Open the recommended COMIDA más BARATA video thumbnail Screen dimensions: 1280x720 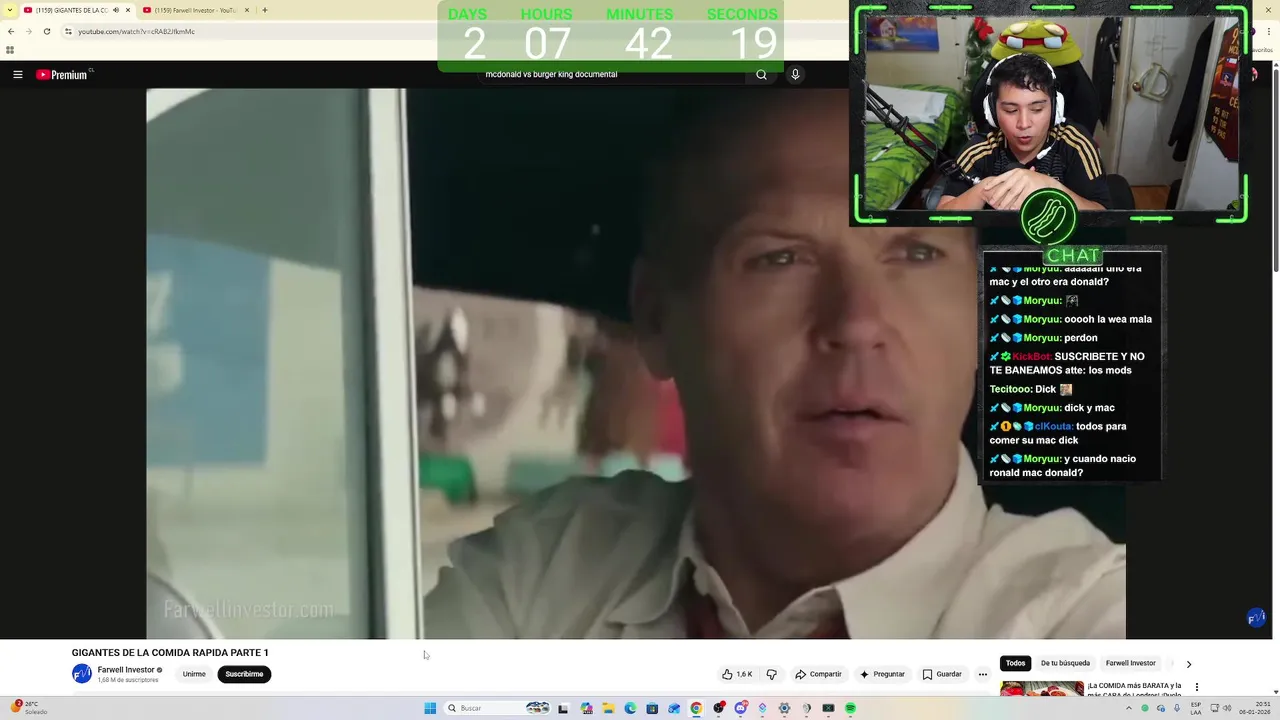pos(1042,689)
